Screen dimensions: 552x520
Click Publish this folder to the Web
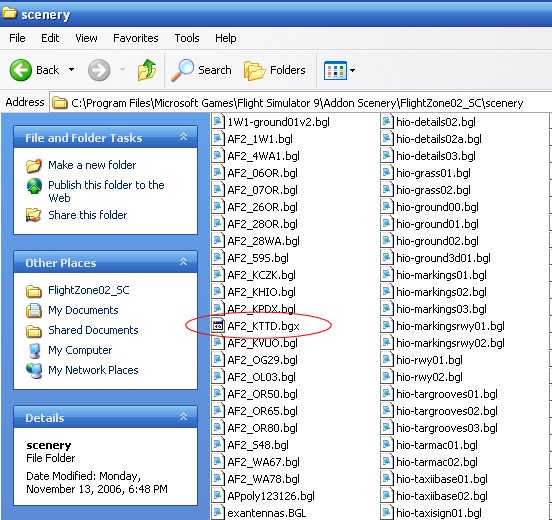[x=106, y=191]
